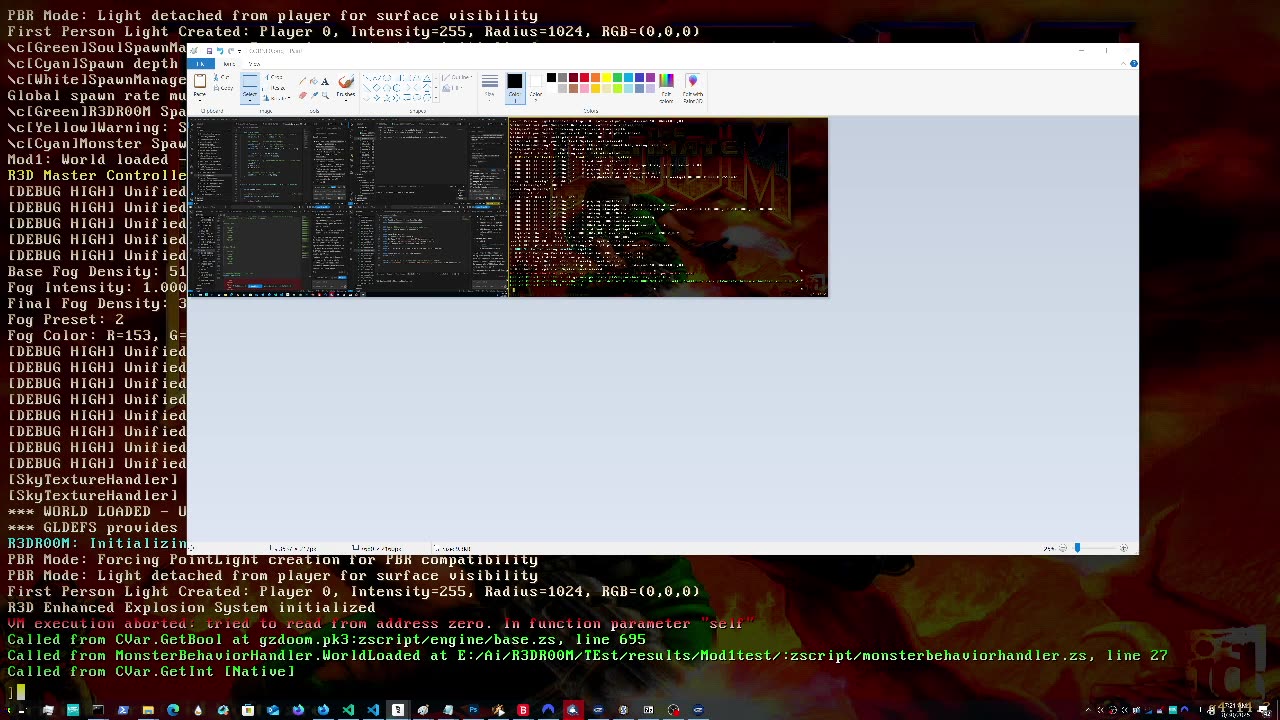The image size is (1280, 720).
Task: Select the Fill with color bucket tool
Action: 314,81
